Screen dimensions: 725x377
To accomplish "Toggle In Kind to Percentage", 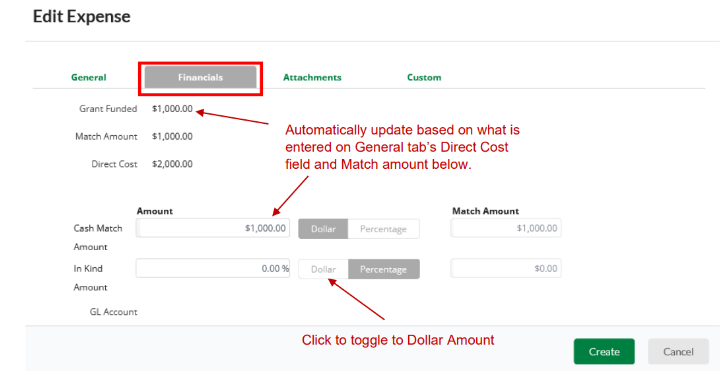I will 384,269.
